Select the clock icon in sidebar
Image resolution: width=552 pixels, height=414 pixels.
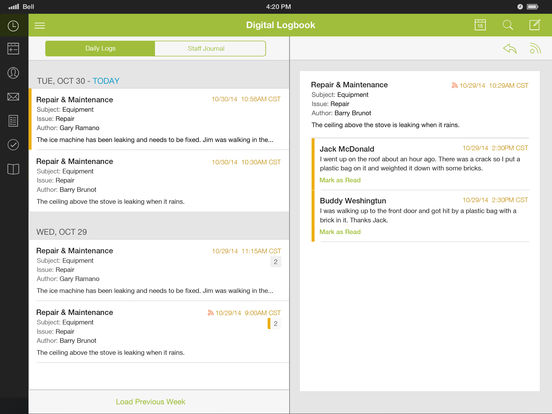tap(13, 26)
